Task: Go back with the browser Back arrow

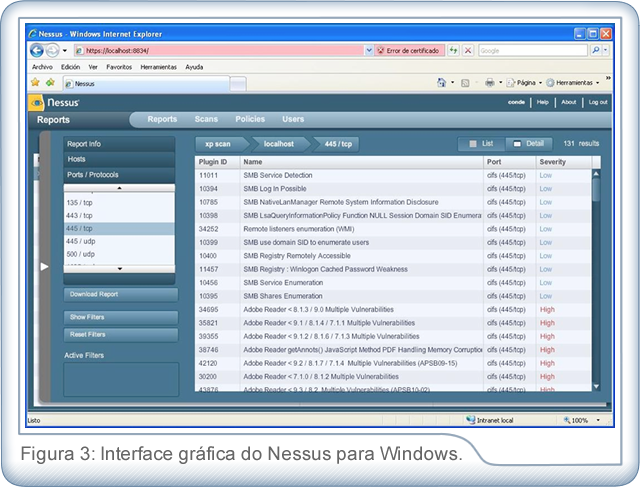Action: 37,51
